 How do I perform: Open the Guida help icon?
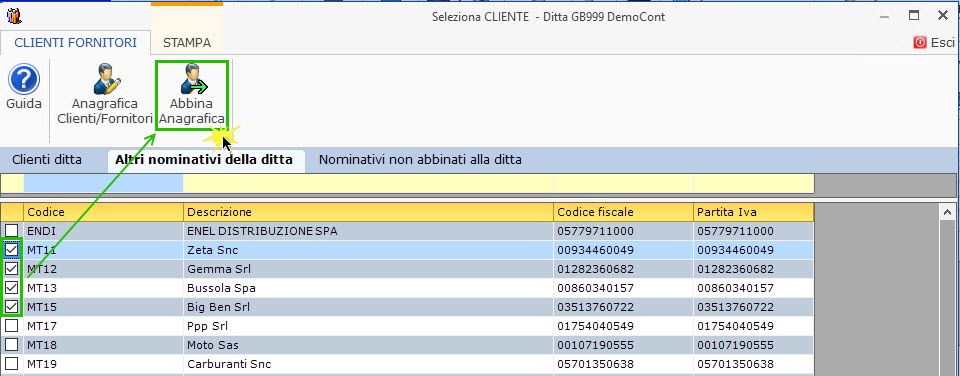coord(24,80)
